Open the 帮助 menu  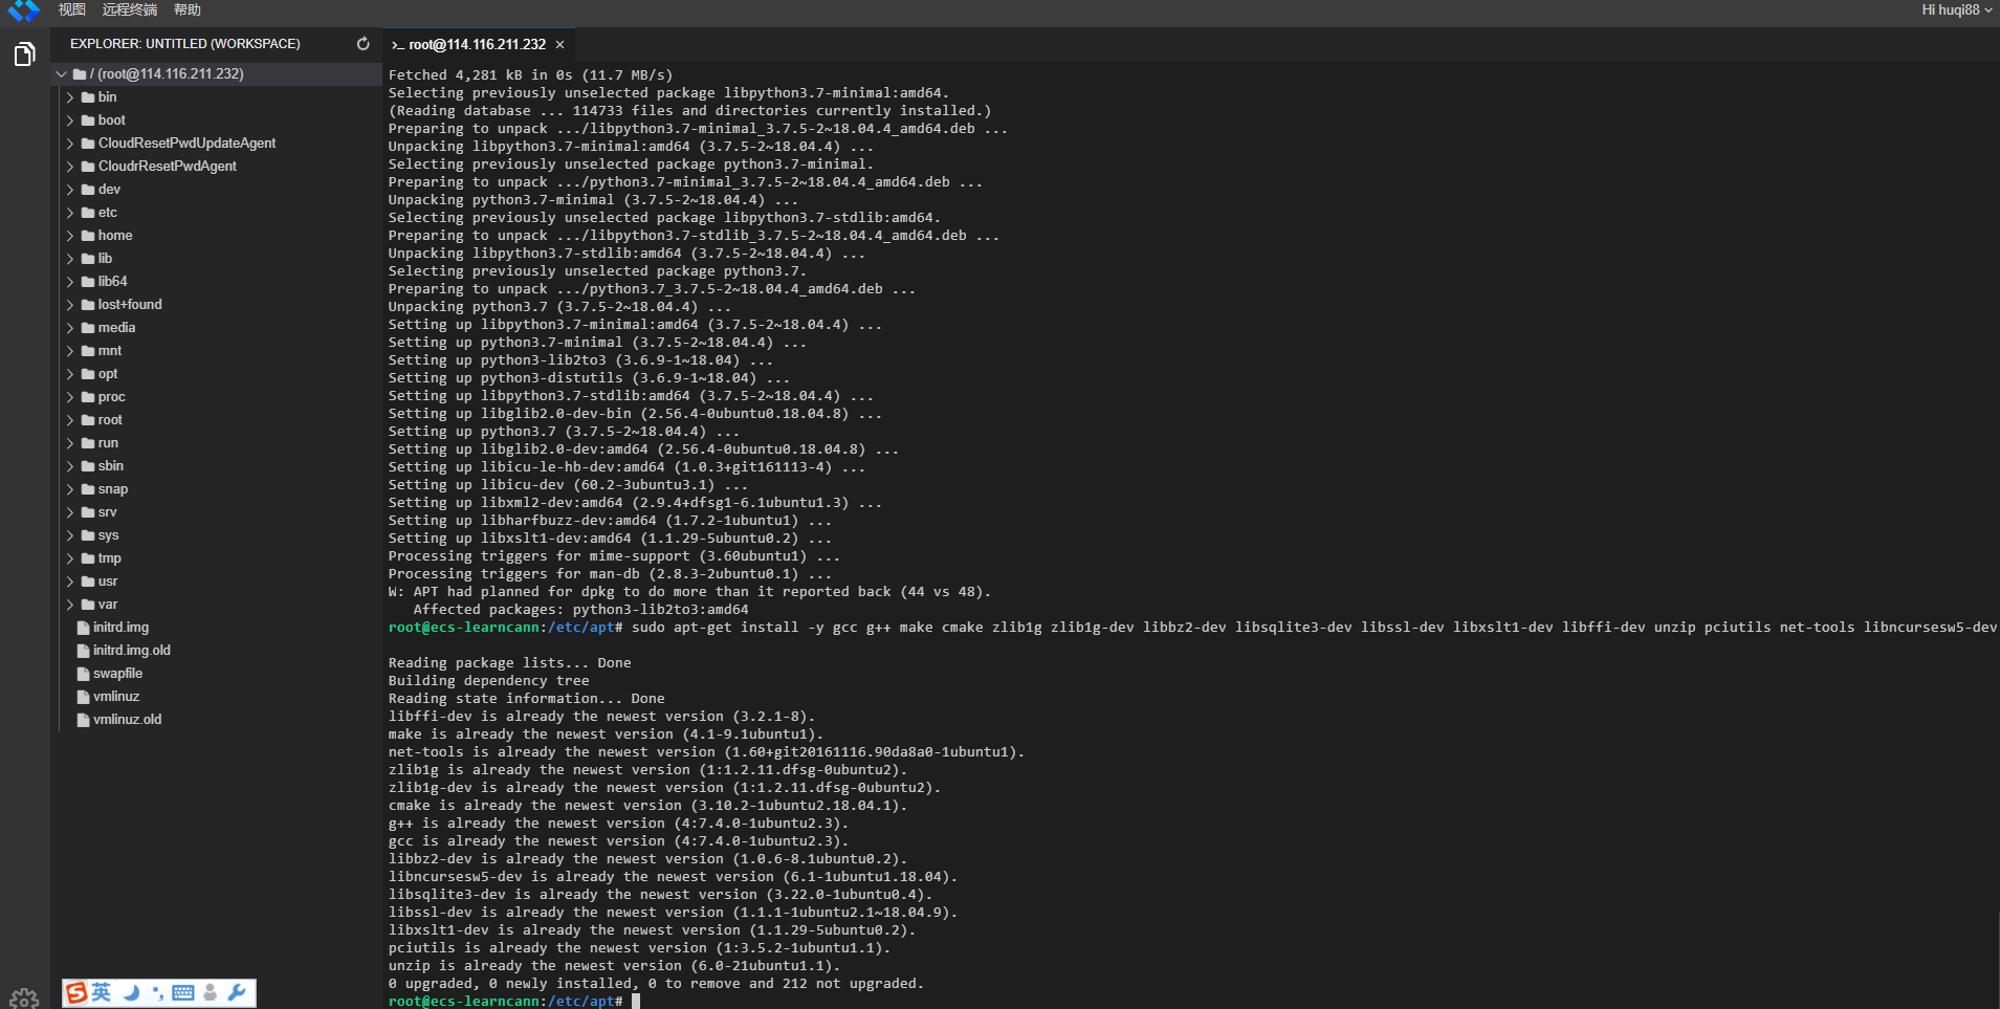187,10
